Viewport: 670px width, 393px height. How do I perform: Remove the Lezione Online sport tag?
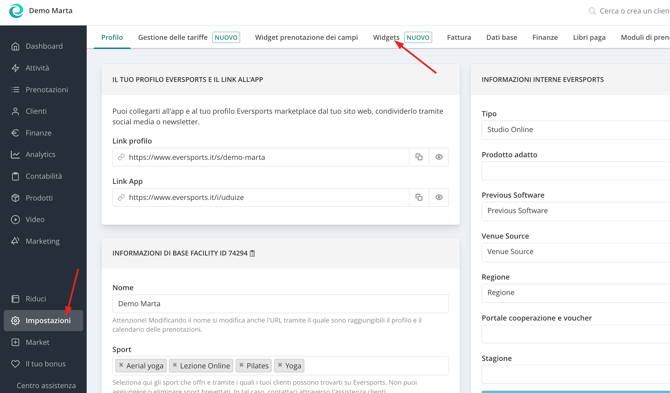click(174, 365)
